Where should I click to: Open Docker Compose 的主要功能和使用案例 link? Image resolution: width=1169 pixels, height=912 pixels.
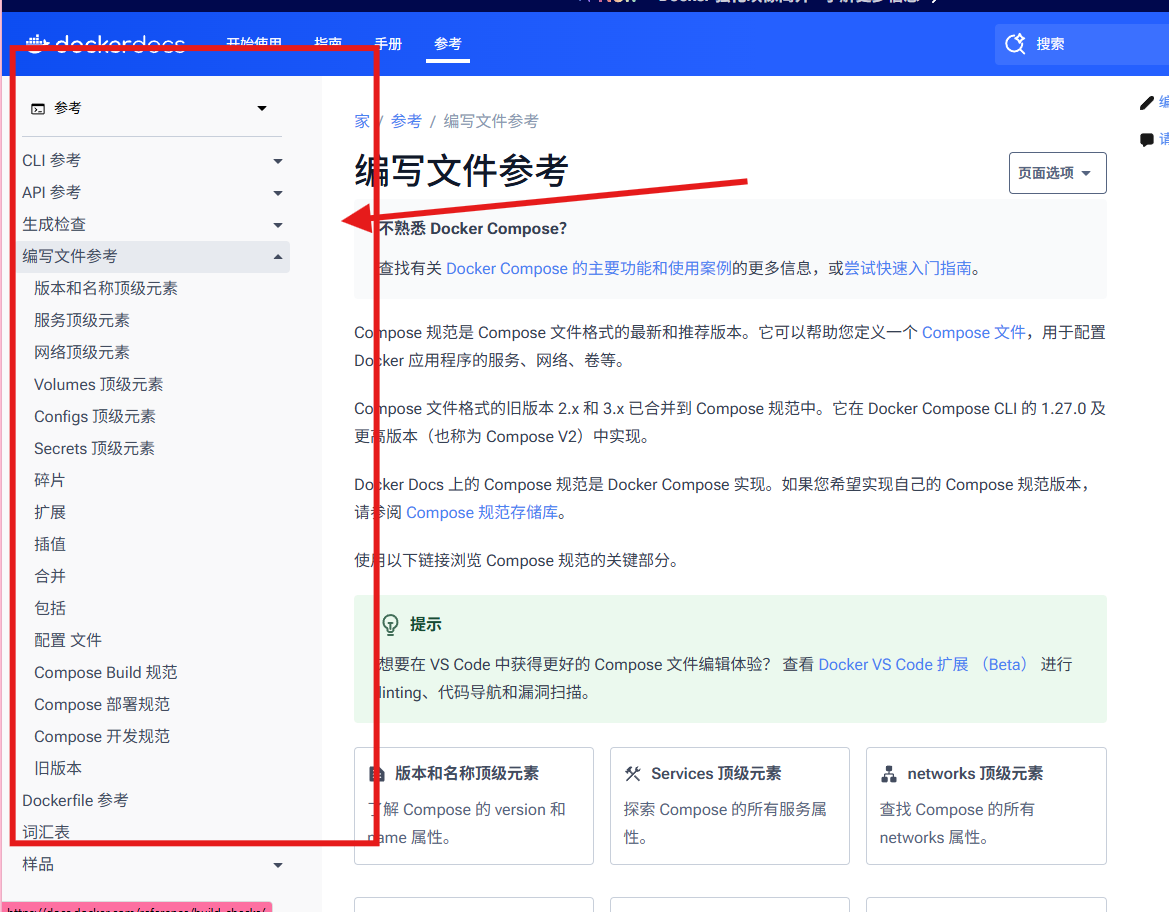(x=588, y=268)
